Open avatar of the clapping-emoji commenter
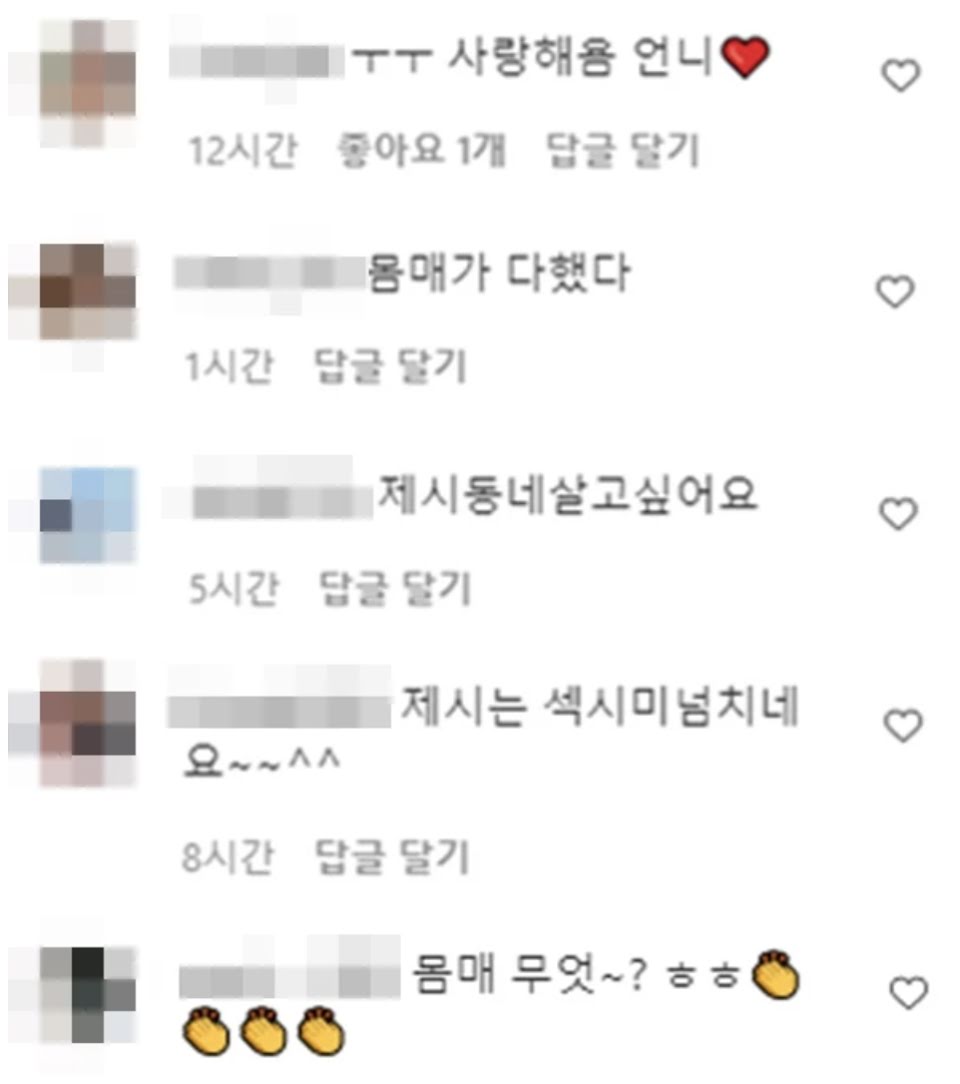The height and width of the screenshot is (1084, 960). (88, 995)
